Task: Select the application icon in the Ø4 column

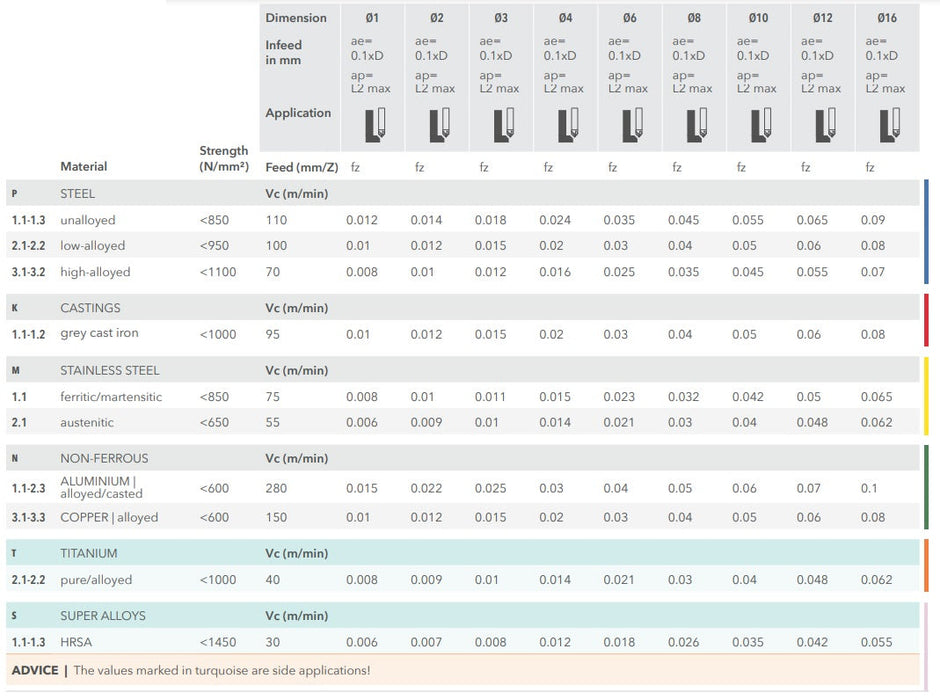Action: [x=568, y=125]
